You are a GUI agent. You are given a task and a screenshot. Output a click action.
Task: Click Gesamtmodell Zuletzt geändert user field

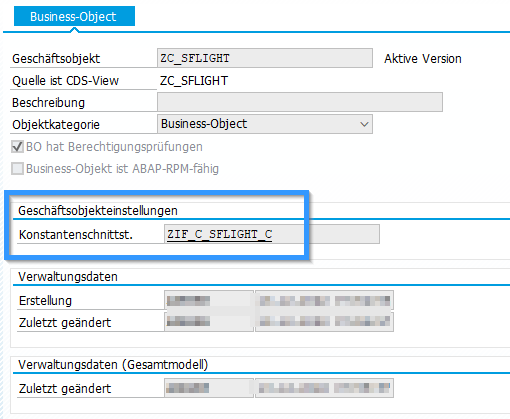(x=209, y=388)
